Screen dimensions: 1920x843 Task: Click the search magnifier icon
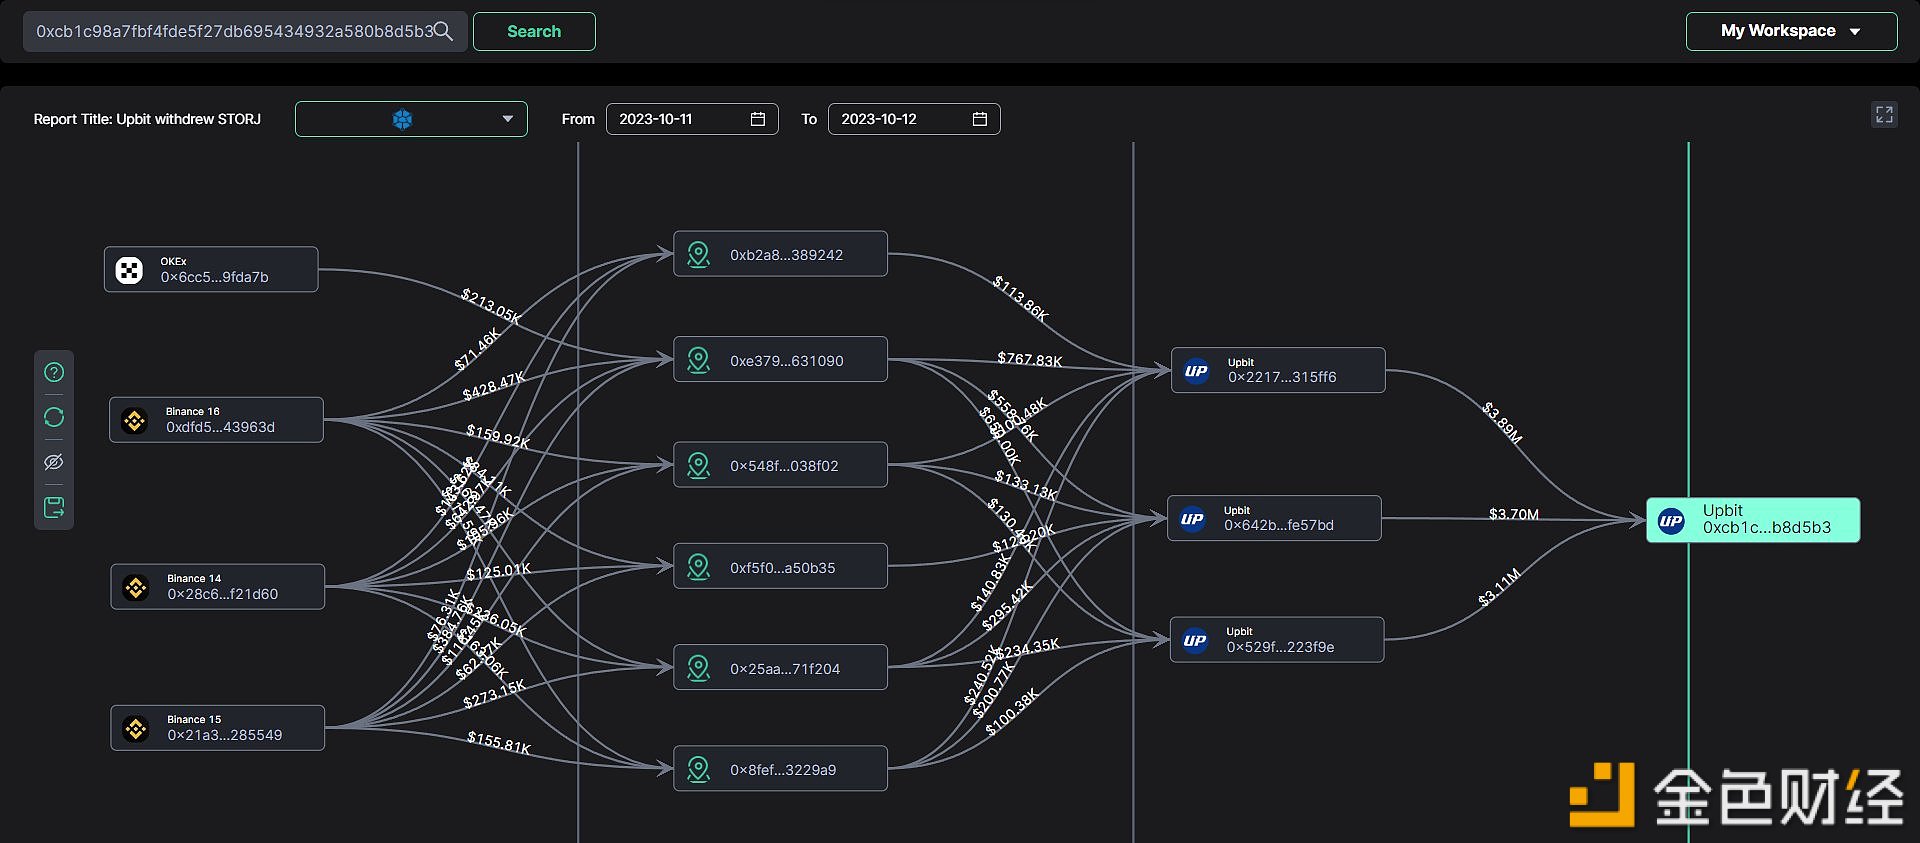click(443, 31)
